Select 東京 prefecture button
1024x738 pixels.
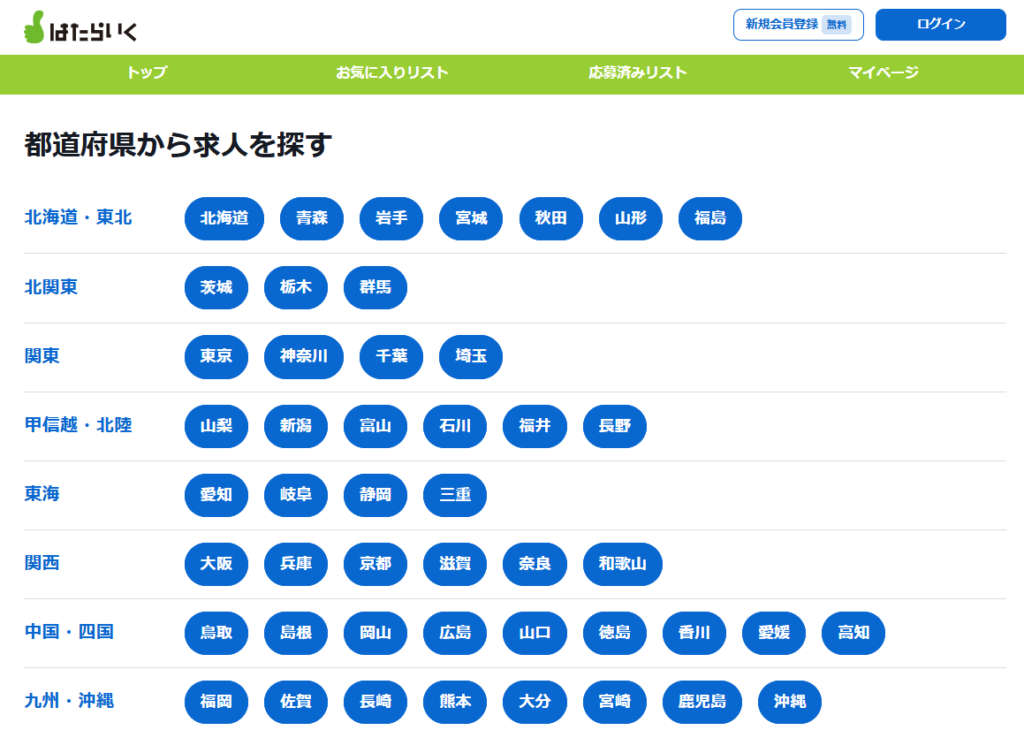click(216, 357)
